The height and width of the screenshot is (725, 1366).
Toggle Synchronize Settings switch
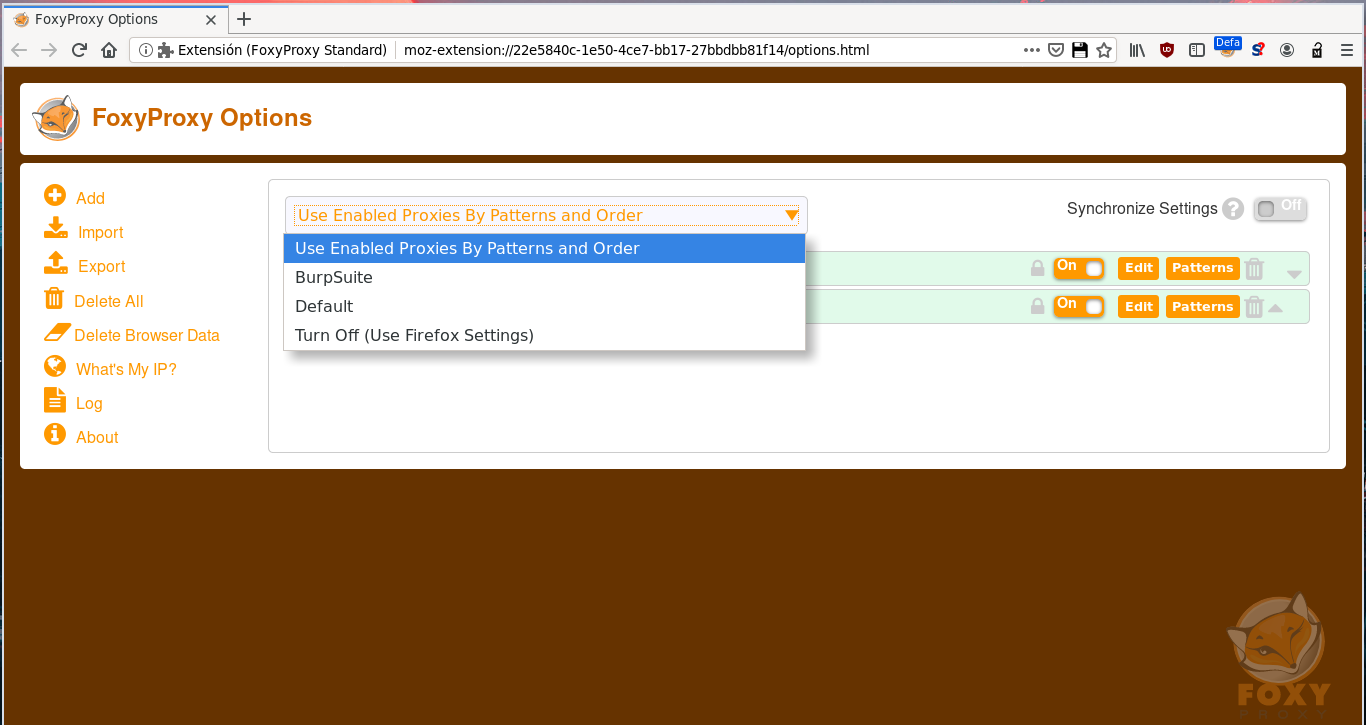(x=1280, y=208)
